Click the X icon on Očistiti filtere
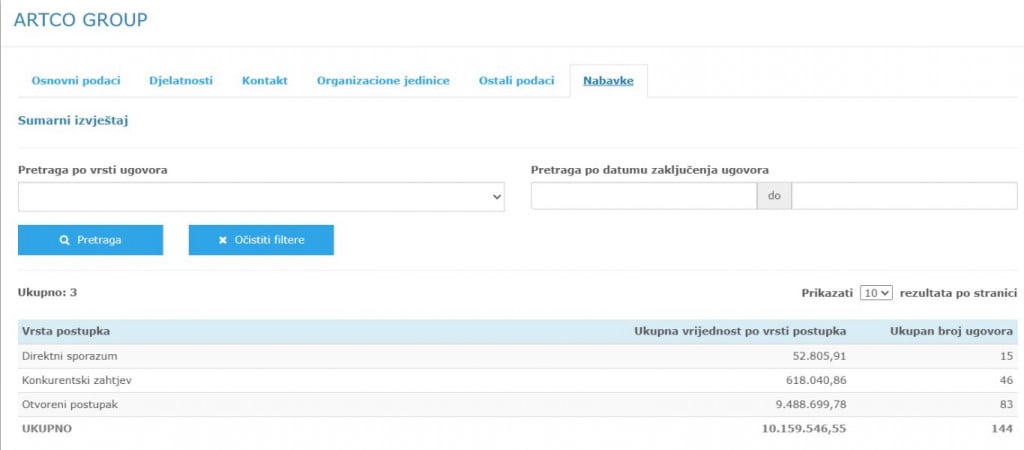Image resolution: width=1024 pixels, height=450 pixels. [x=223, y=240]
